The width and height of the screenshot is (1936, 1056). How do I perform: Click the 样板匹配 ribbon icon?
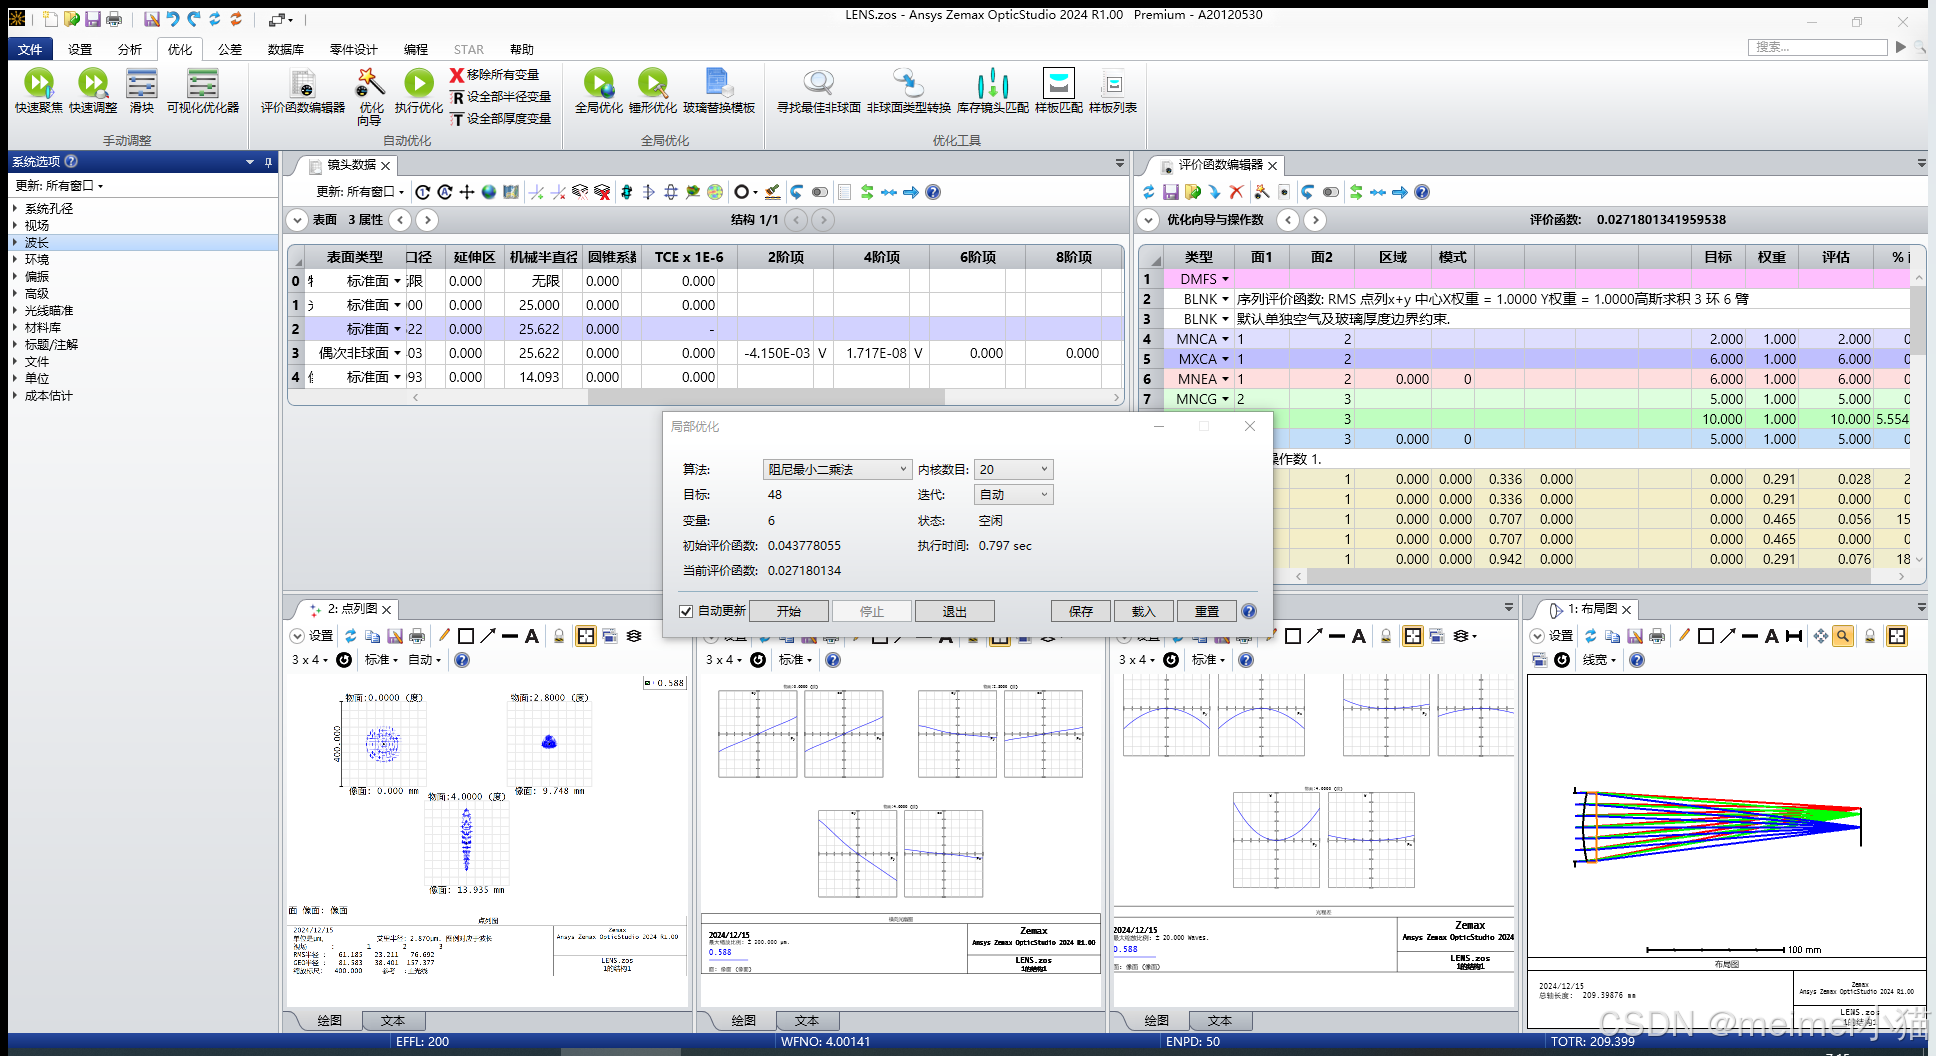tap(1058, 90)
